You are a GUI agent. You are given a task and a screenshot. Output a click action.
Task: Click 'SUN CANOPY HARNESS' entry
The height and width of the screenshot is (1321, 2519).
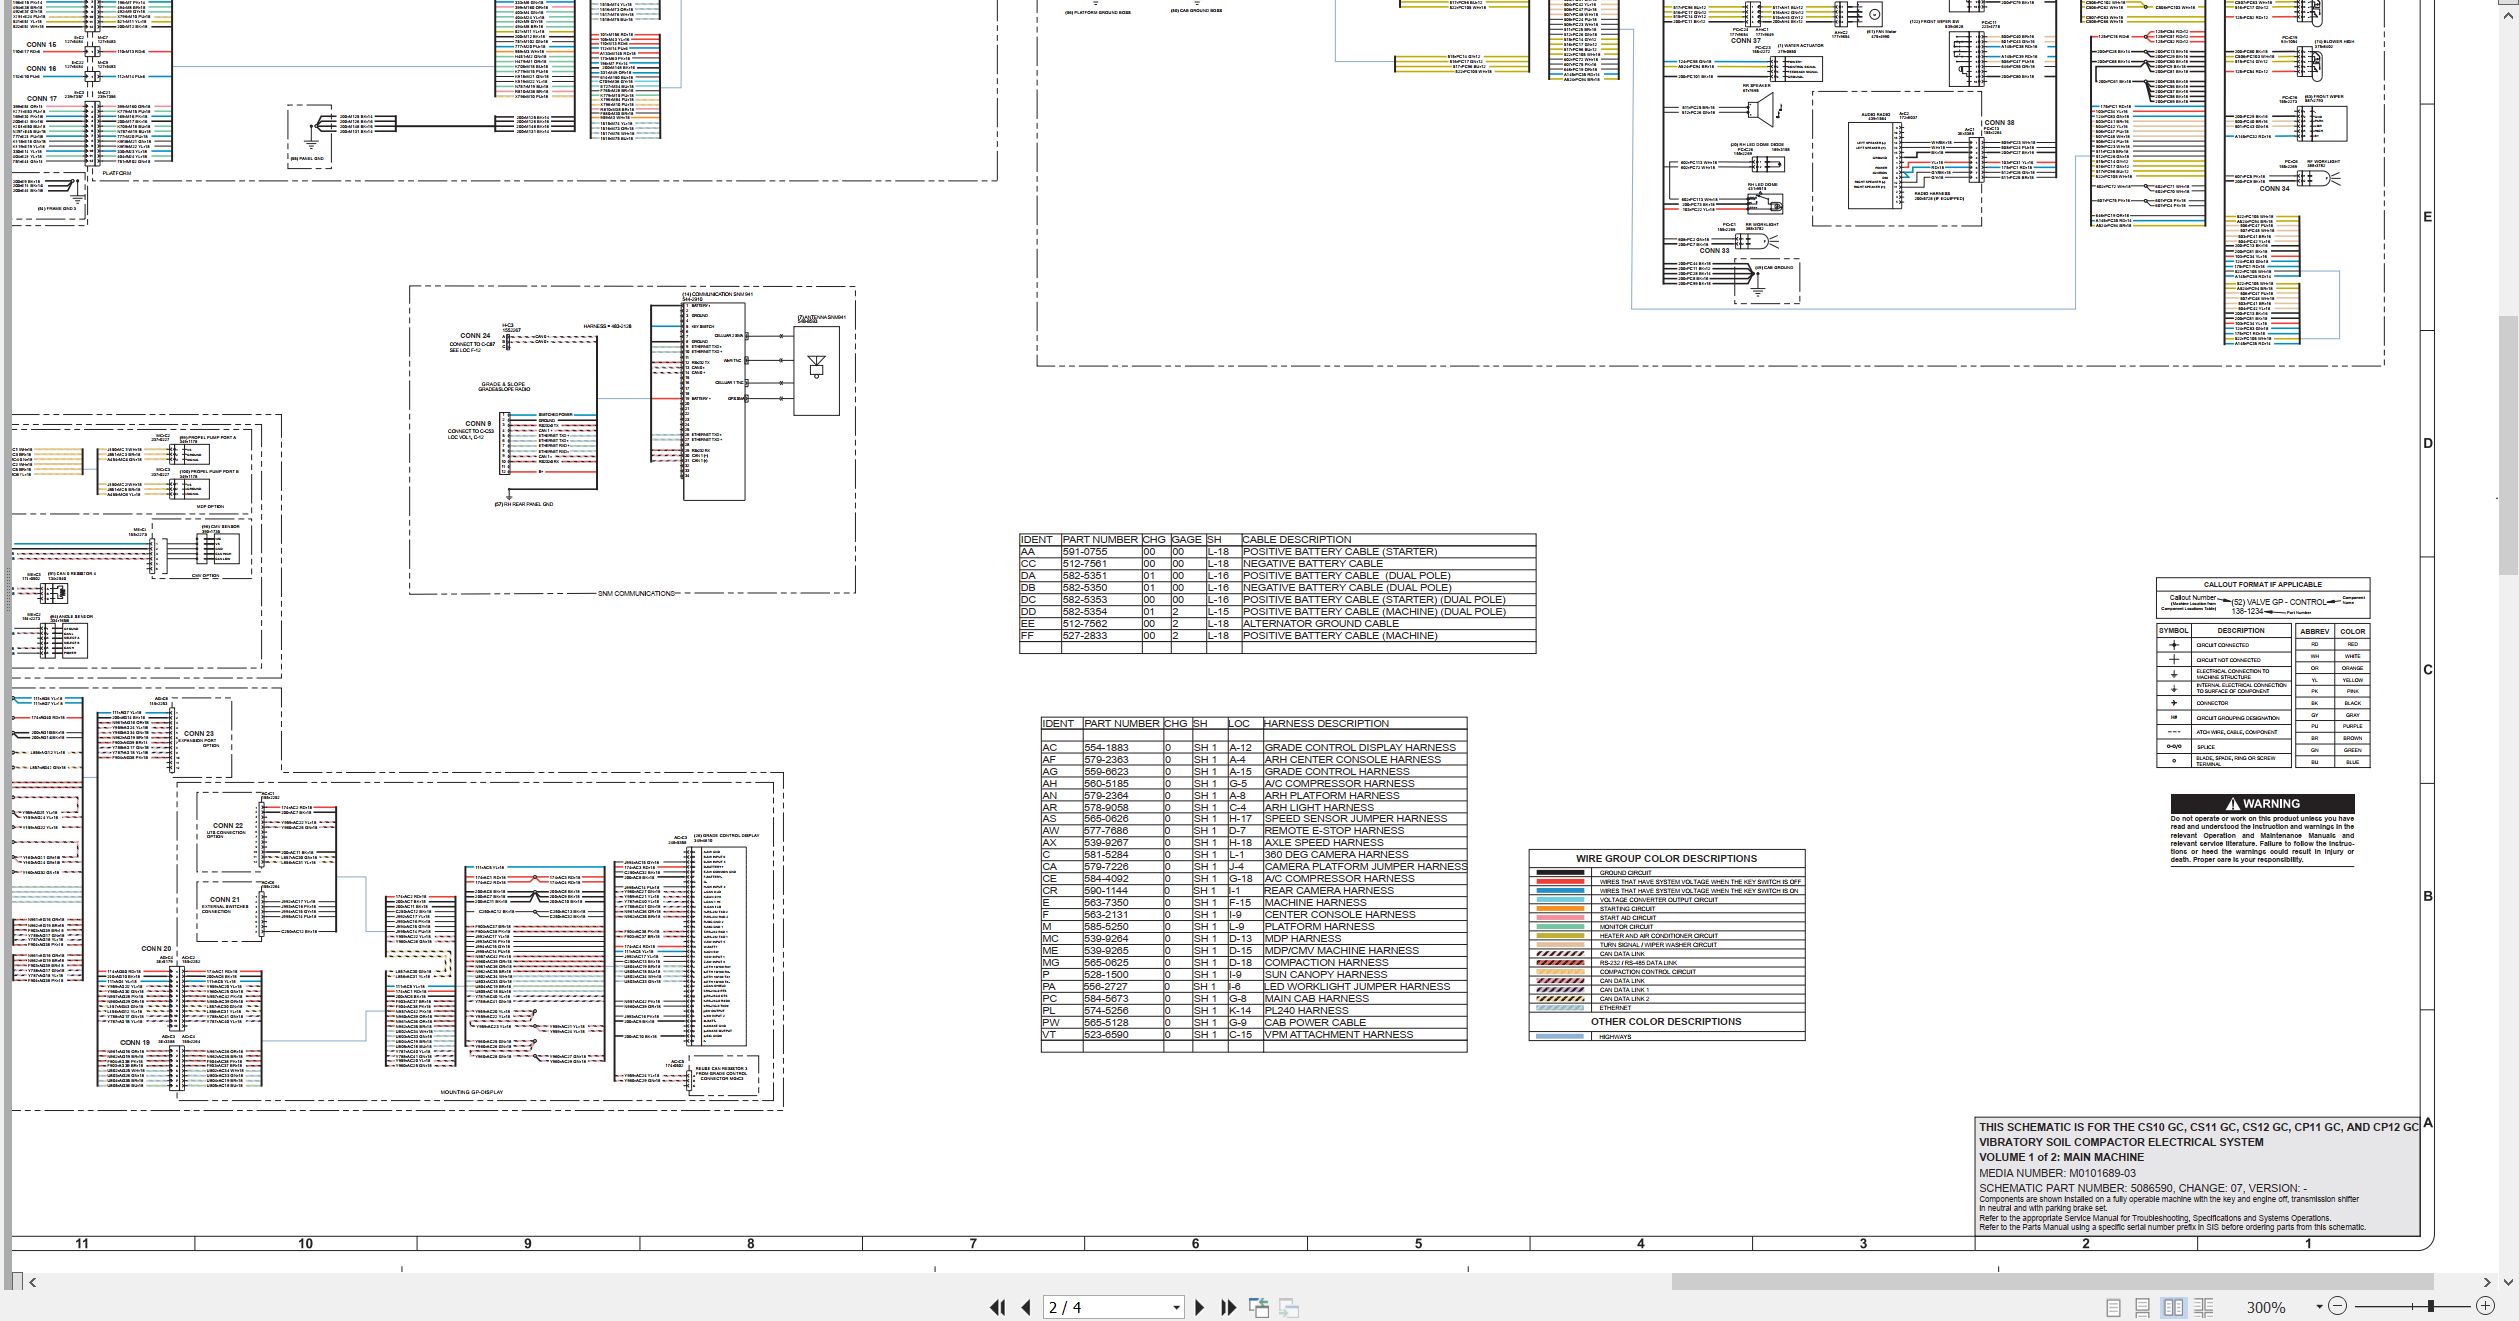tap(1326, 975)
